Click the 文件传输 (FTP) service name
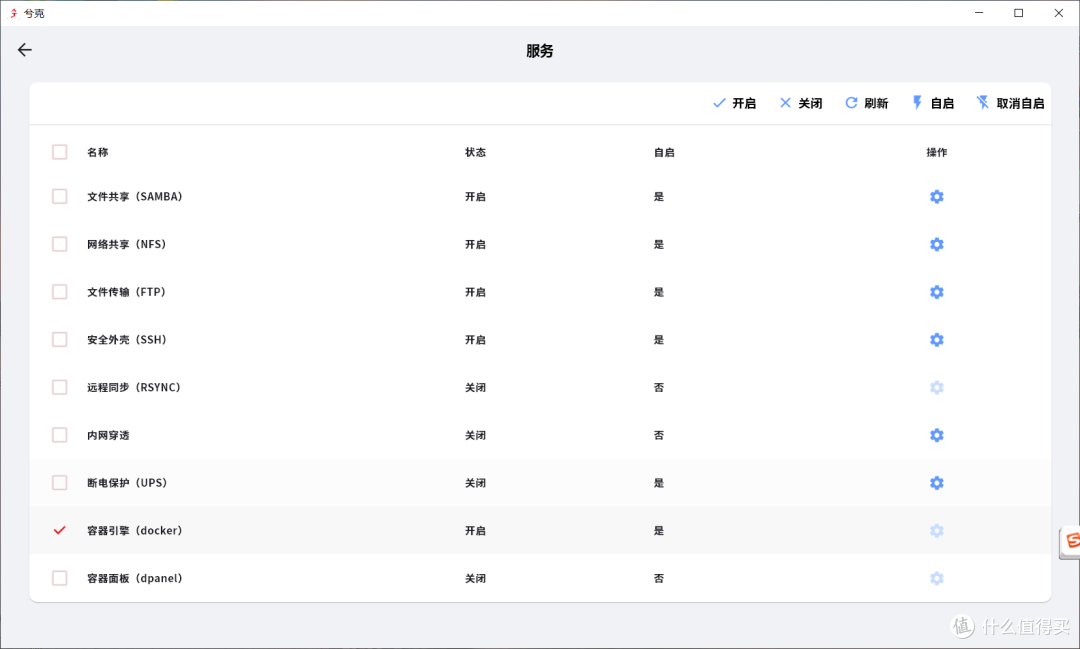1080x649 pixels. 126,292
